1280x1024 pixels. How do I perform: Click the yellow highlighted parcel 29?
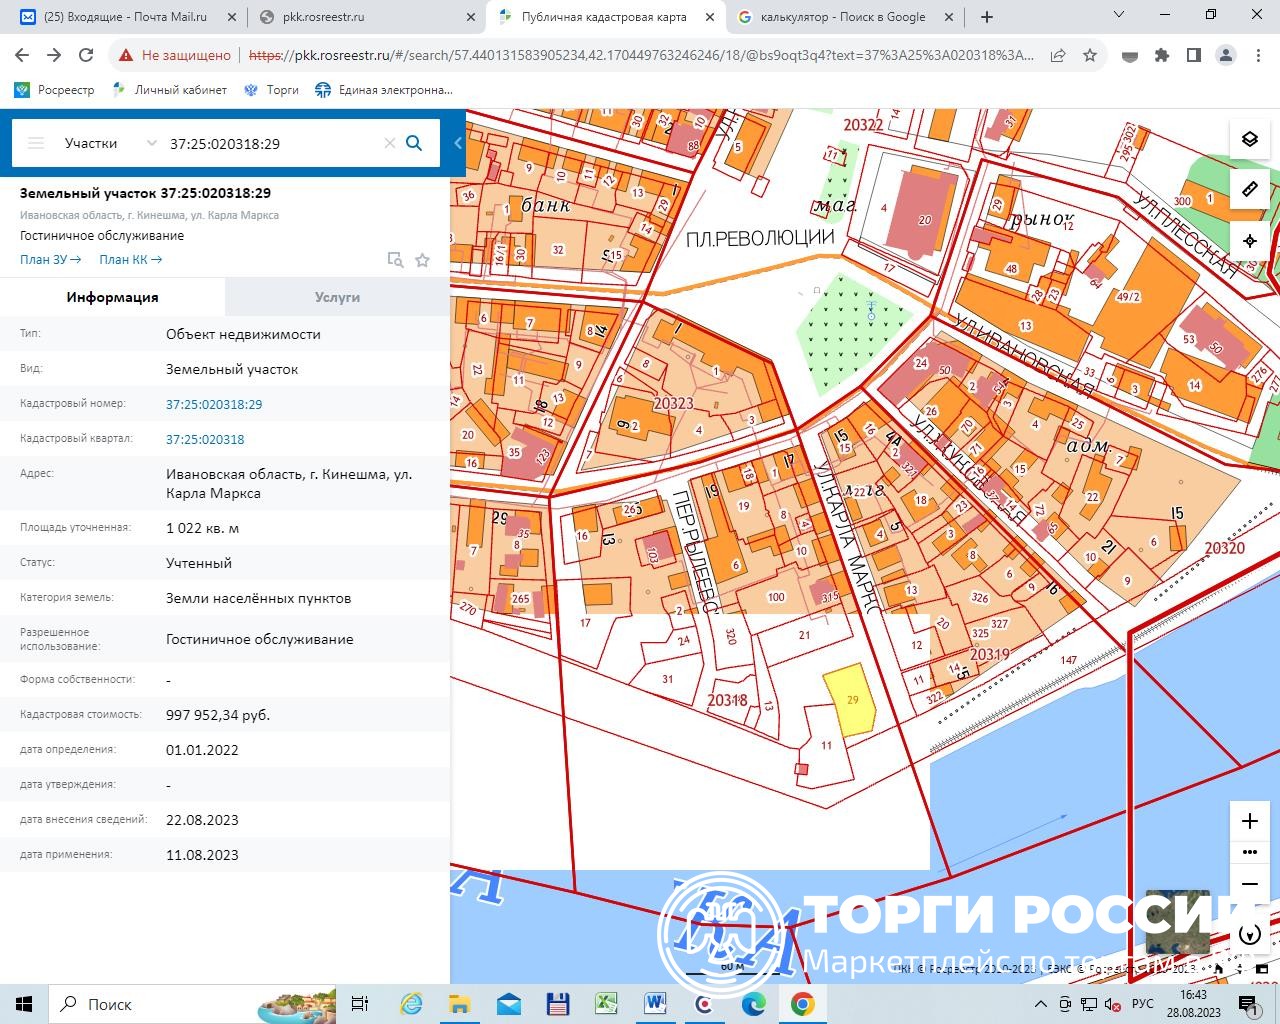click(x=850, y=701)
